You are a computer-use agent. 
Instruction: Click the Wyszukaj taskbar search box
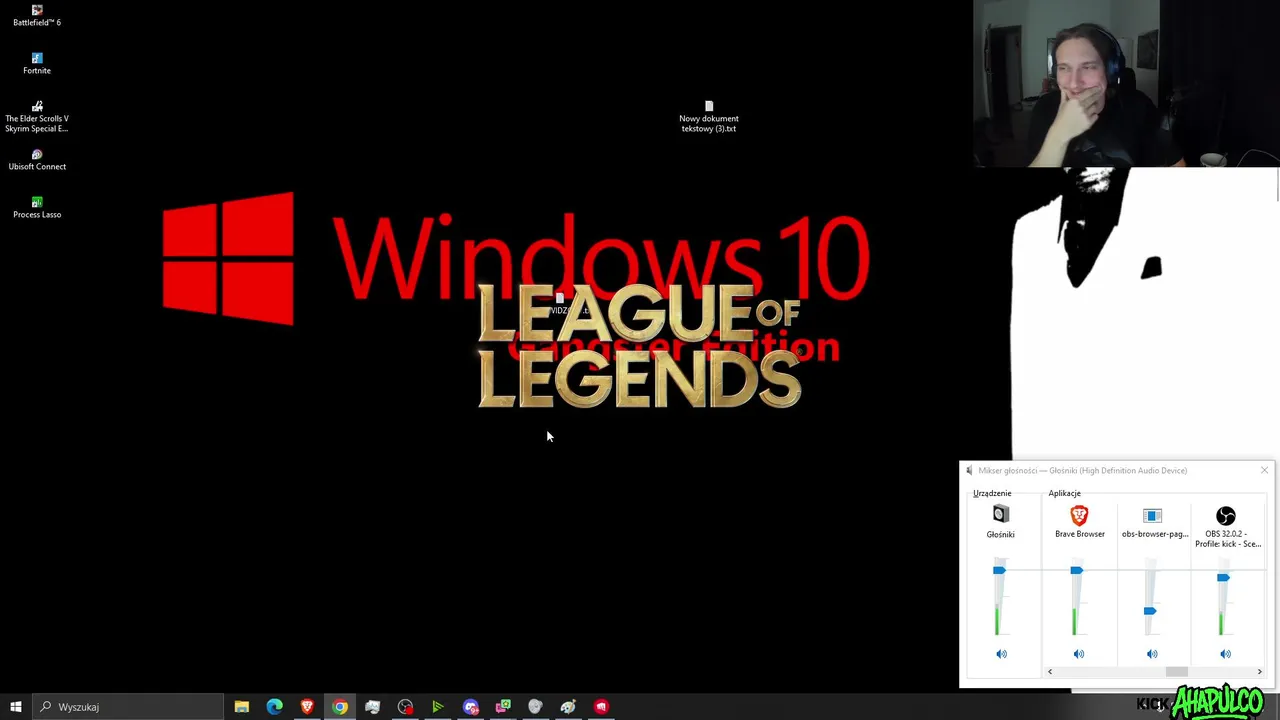click(x=128, y=707)
